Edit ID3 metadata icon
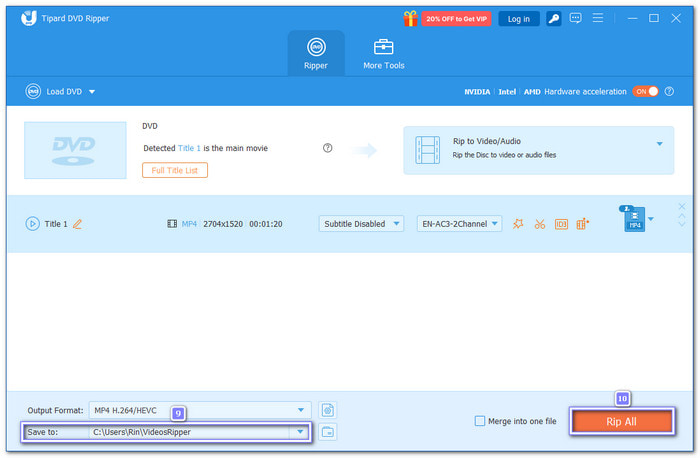This screenshot has width=700, height=458. tap(561, 224)
